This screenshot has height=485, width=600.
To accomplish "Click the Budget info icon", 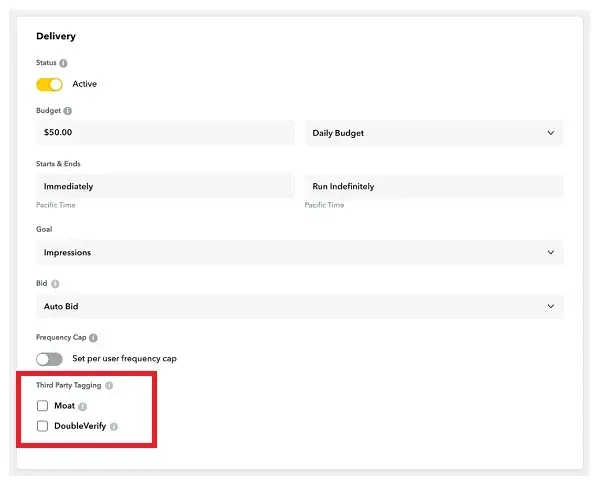I will [67, 111].
